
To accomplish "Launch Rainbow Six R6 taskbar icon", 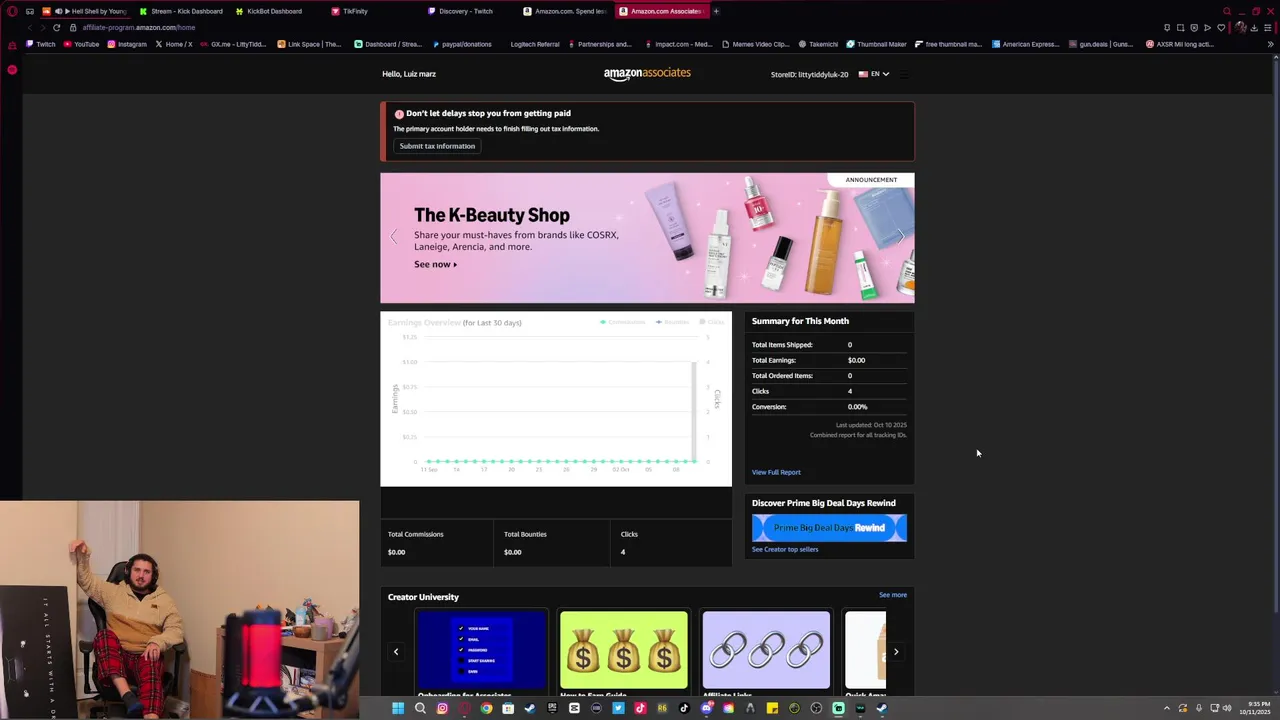I will [x=662, y=708].
